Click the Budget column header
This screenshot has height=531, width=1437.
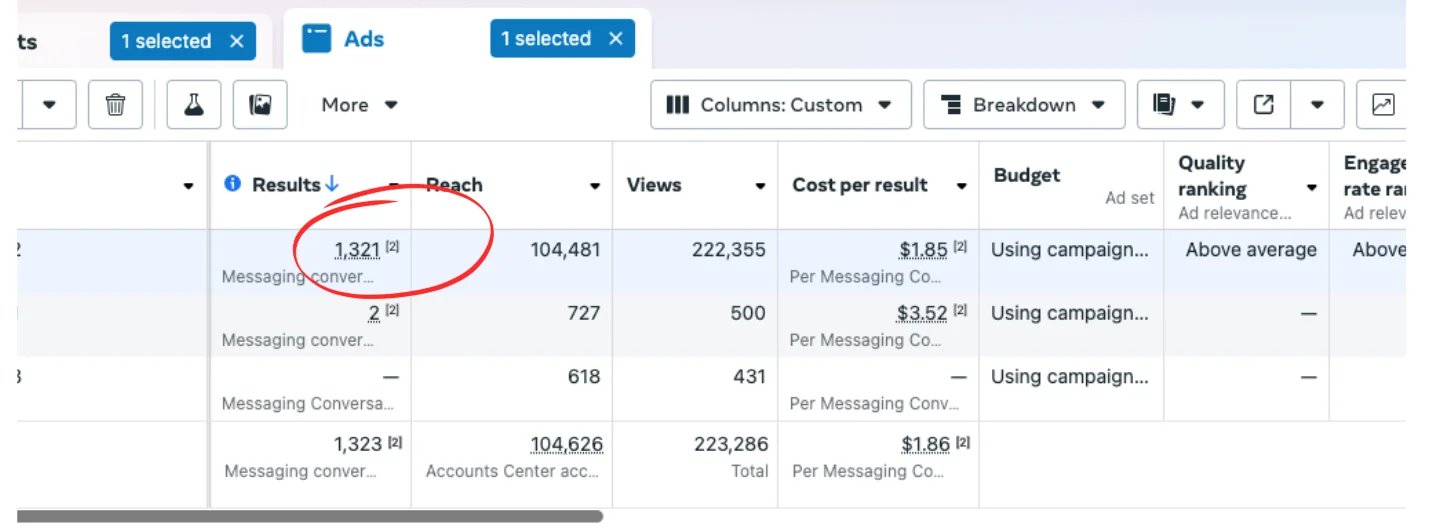pyautogui.click(x=1027, y=175)
